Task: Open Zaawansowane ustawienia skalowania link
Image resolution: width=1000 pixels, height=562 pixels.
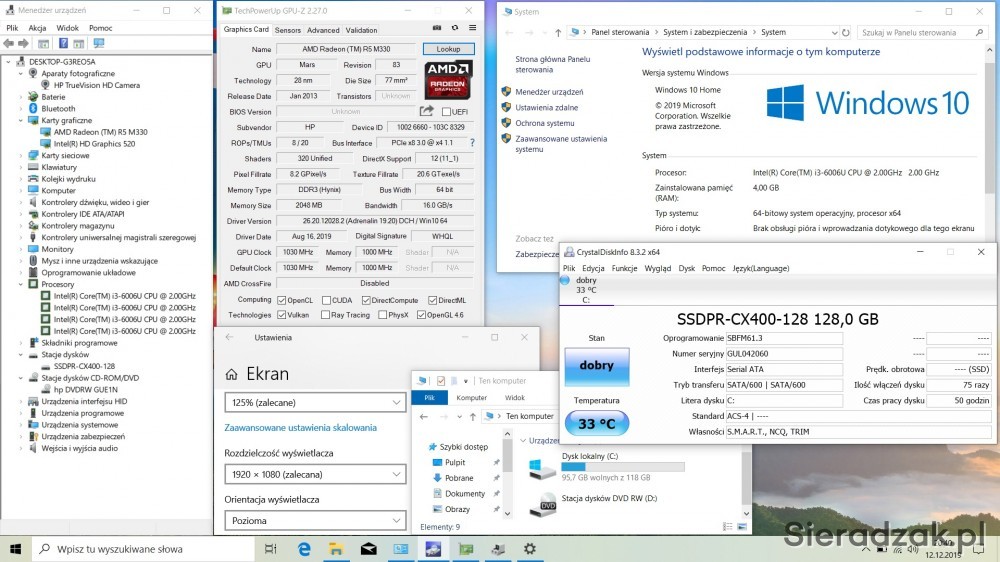Action: pyautogui.click(x=300, y=428)
